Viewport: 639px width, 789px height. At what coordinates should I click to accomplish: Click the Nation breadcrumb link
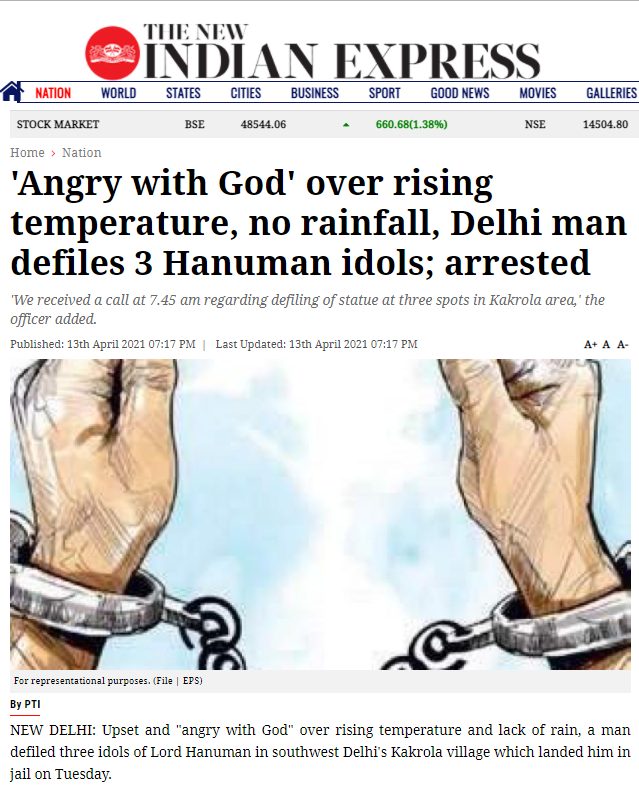82,152
